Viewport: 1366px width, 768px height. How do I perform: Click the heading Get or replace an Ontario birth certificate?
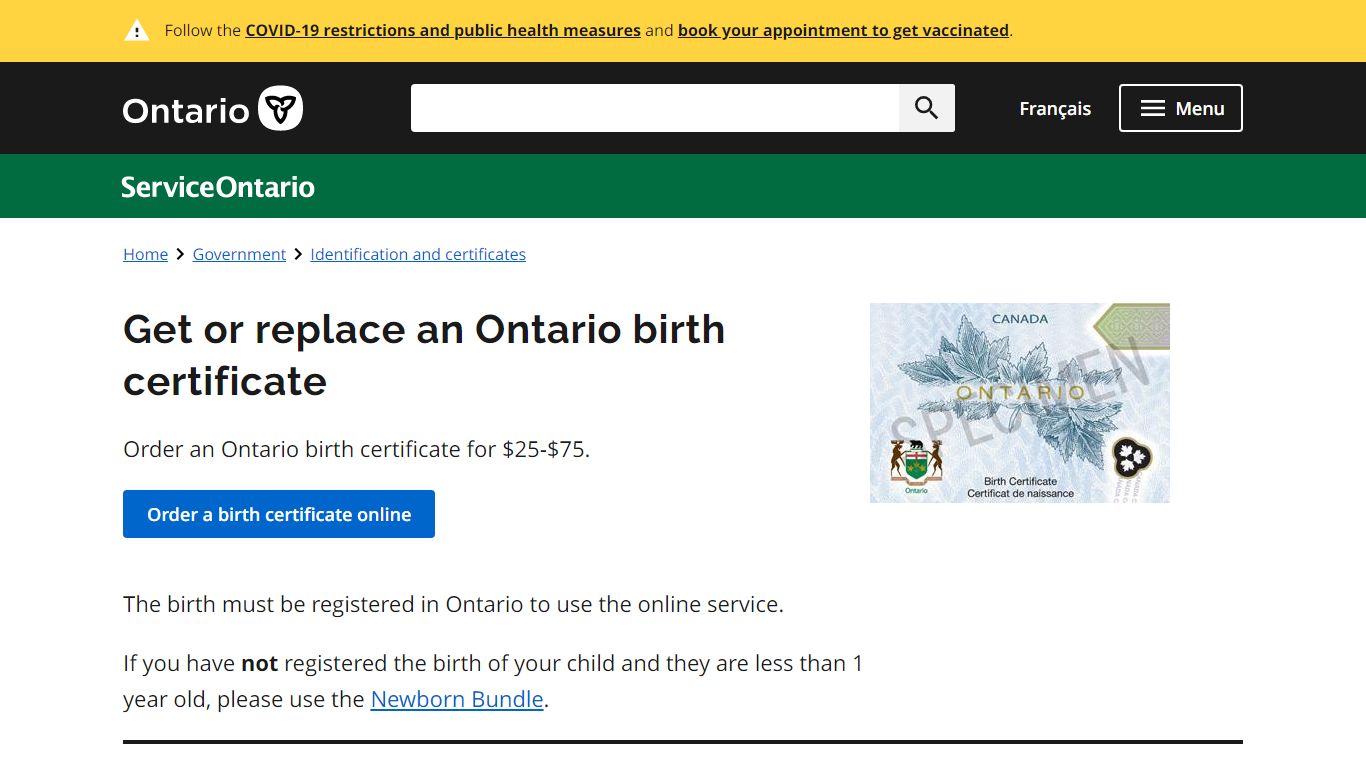424,355
